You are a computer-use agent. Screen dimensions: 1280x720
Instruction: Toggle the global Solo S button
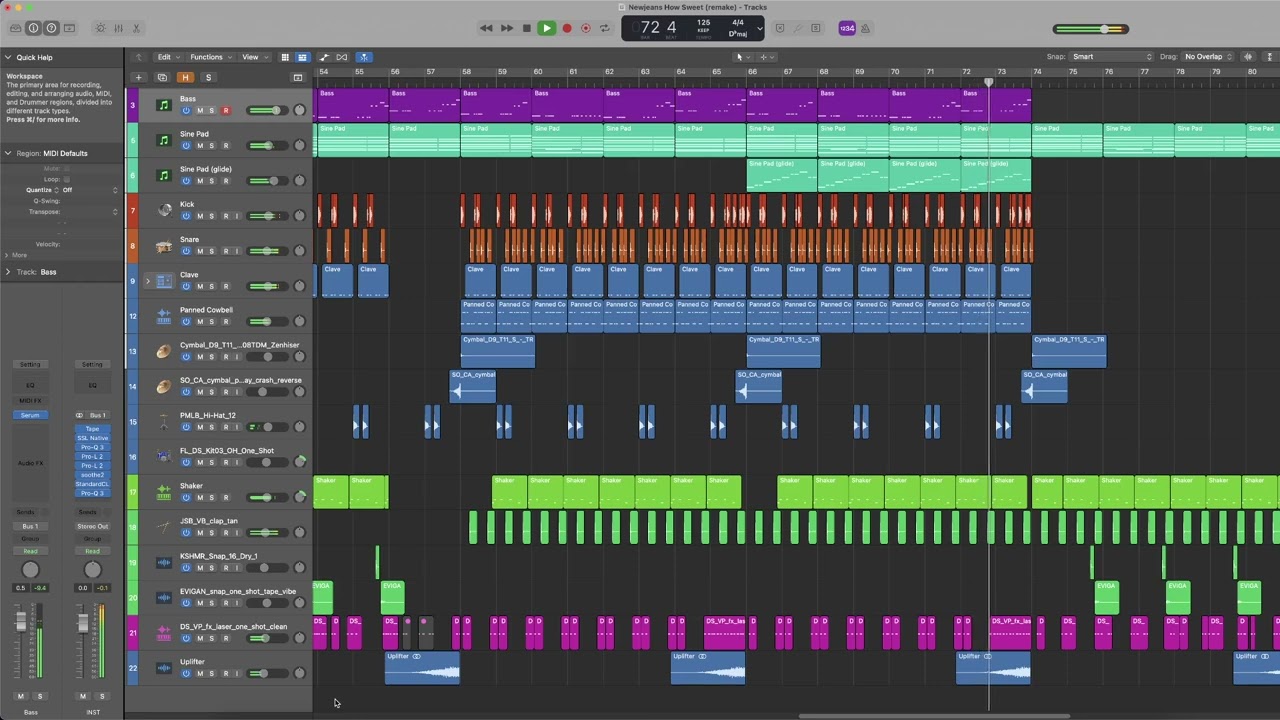[x=208, y=77]
